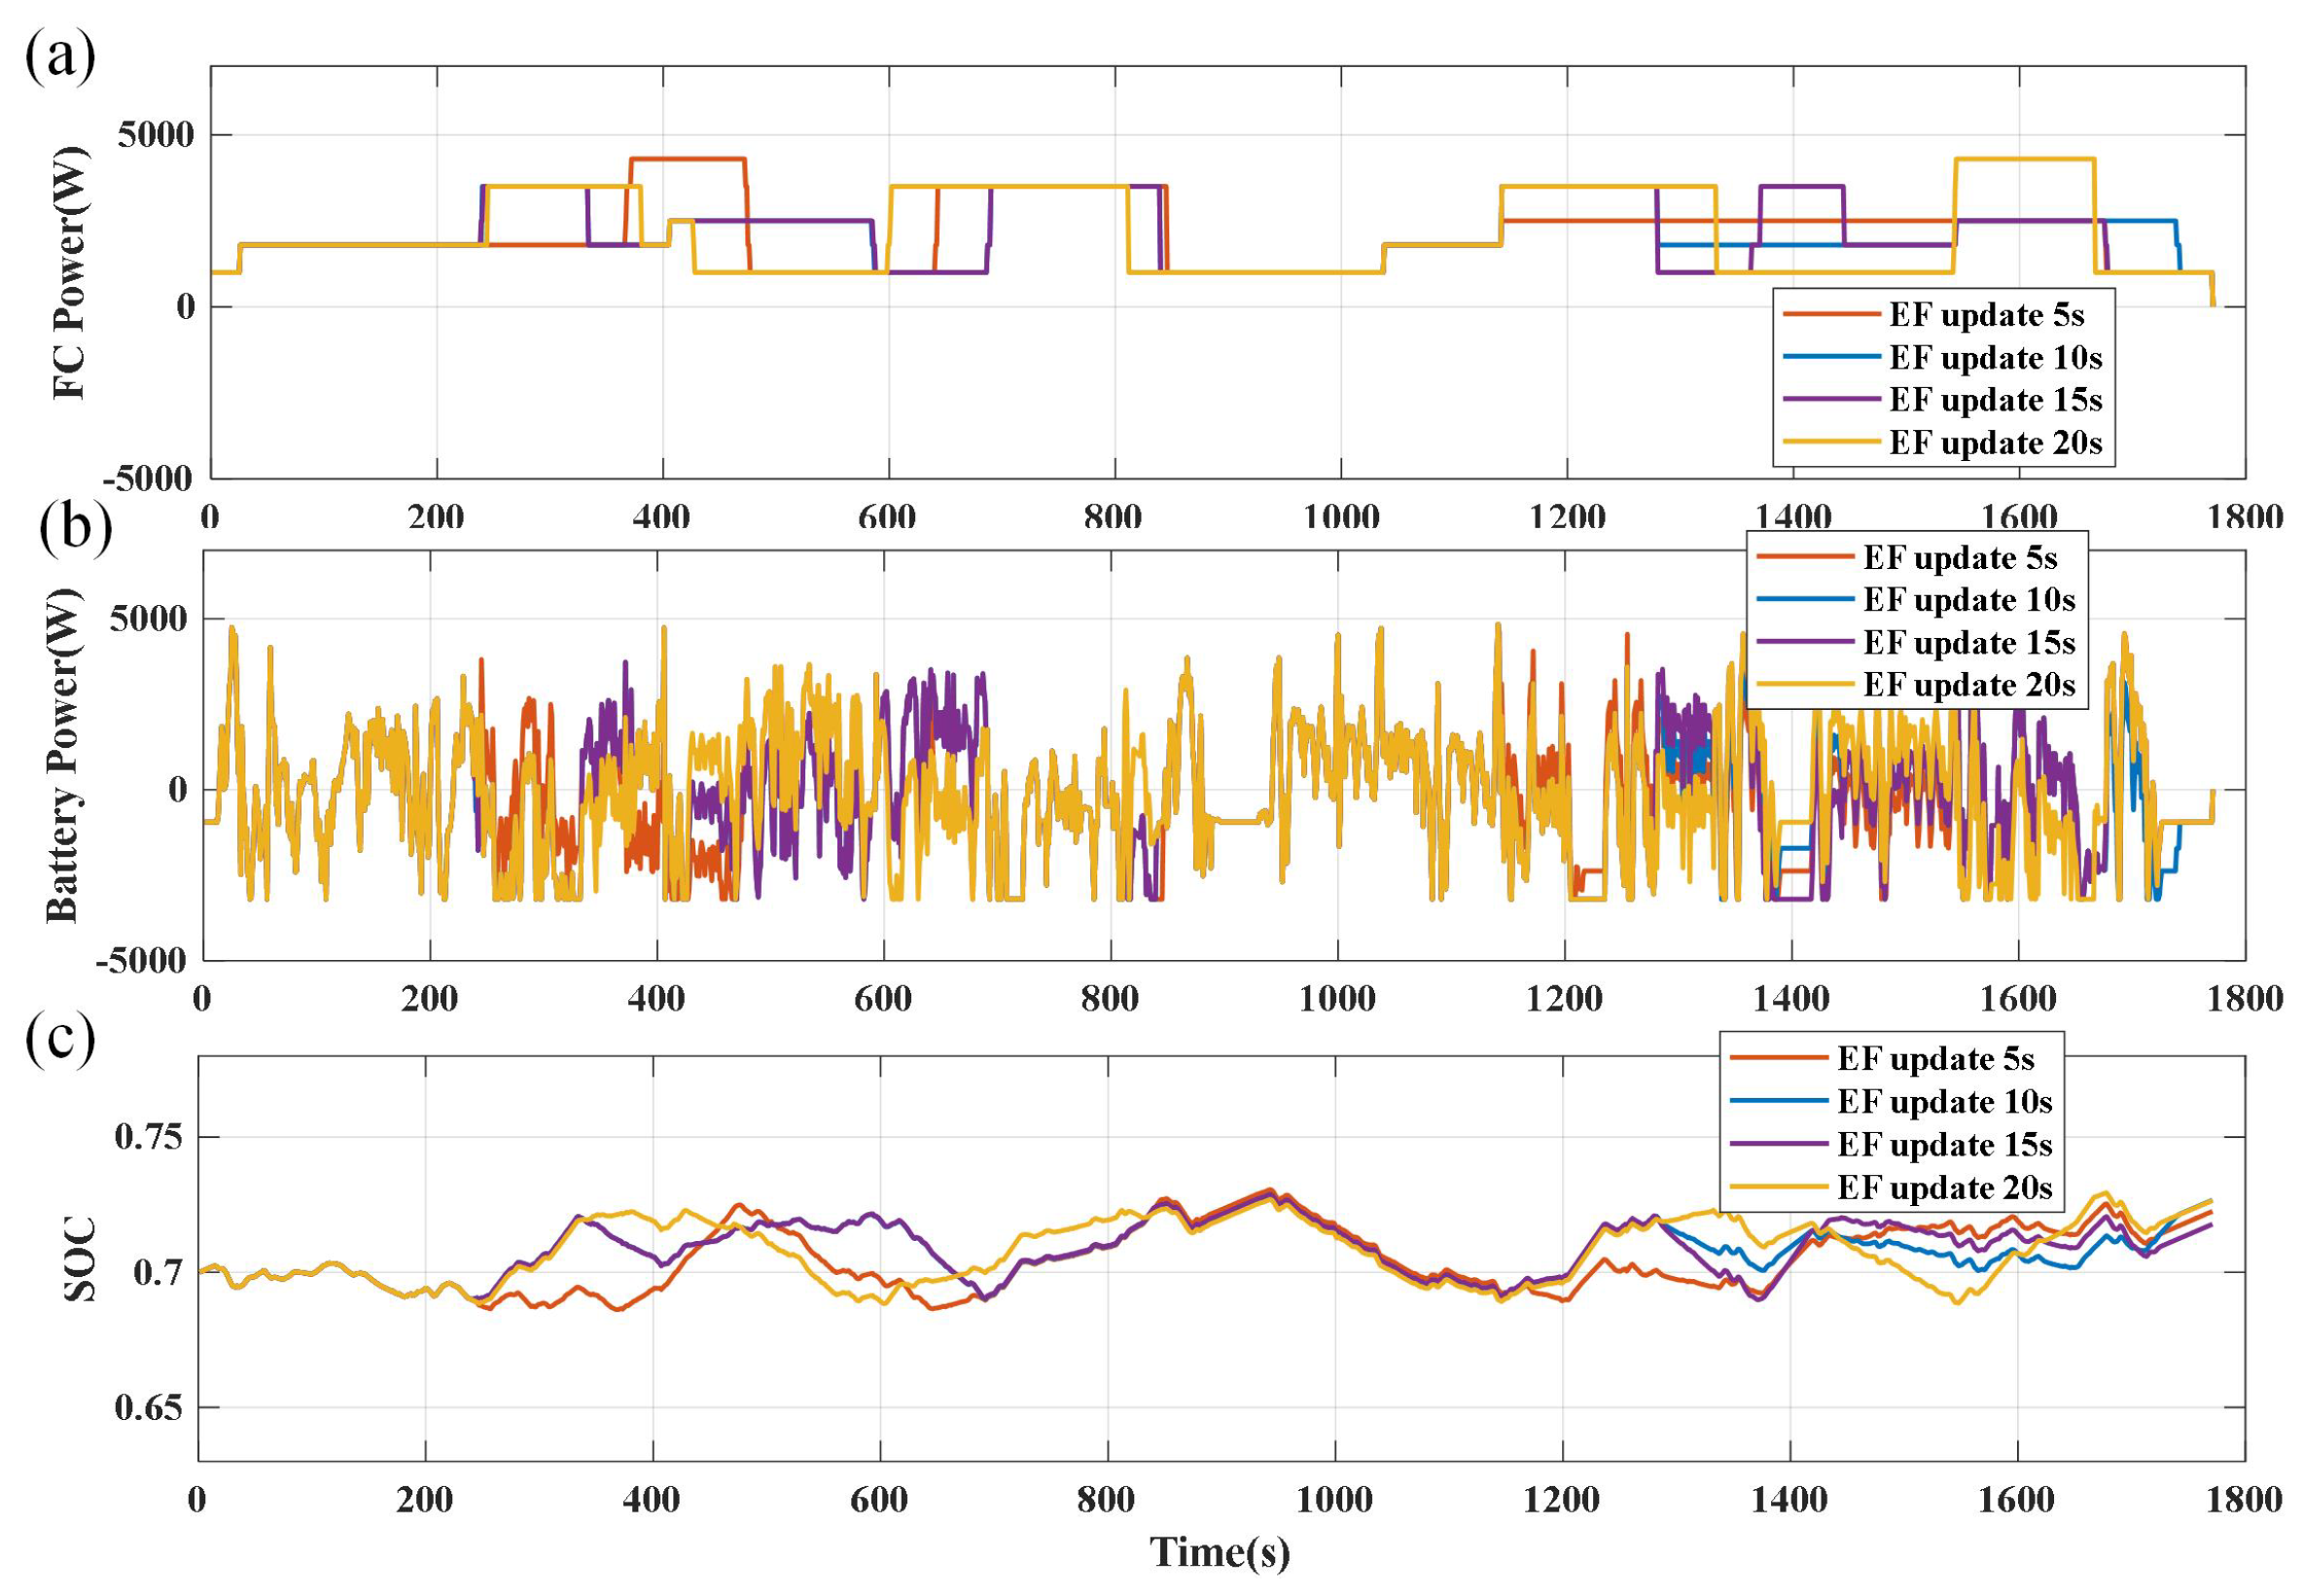Click the panel (c) label
Screen dimensions: 2305x1596
pos(60,1038)
